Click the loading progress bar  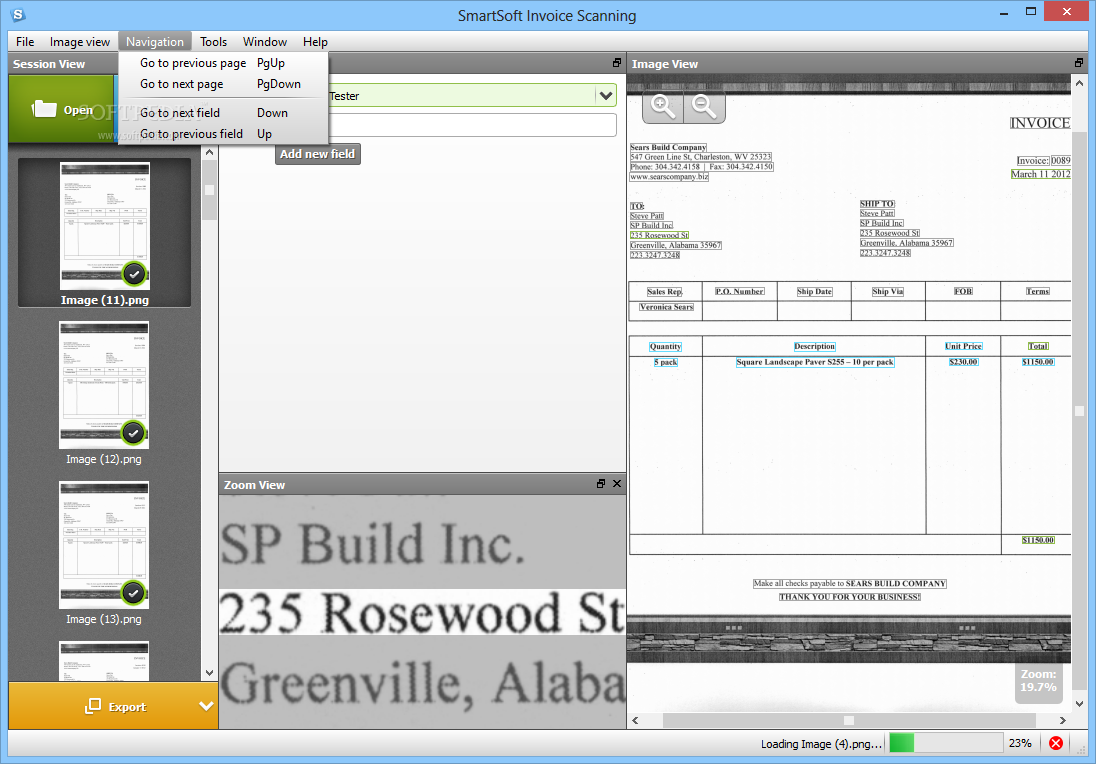click(945, 742)
